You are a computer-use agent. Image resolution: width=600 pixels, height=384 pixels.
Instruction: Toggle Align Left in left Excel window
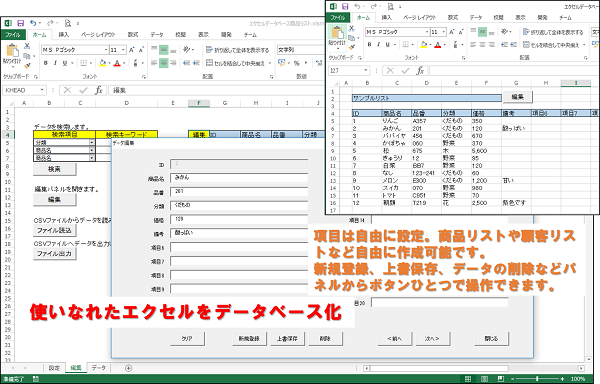coord(154,63)
